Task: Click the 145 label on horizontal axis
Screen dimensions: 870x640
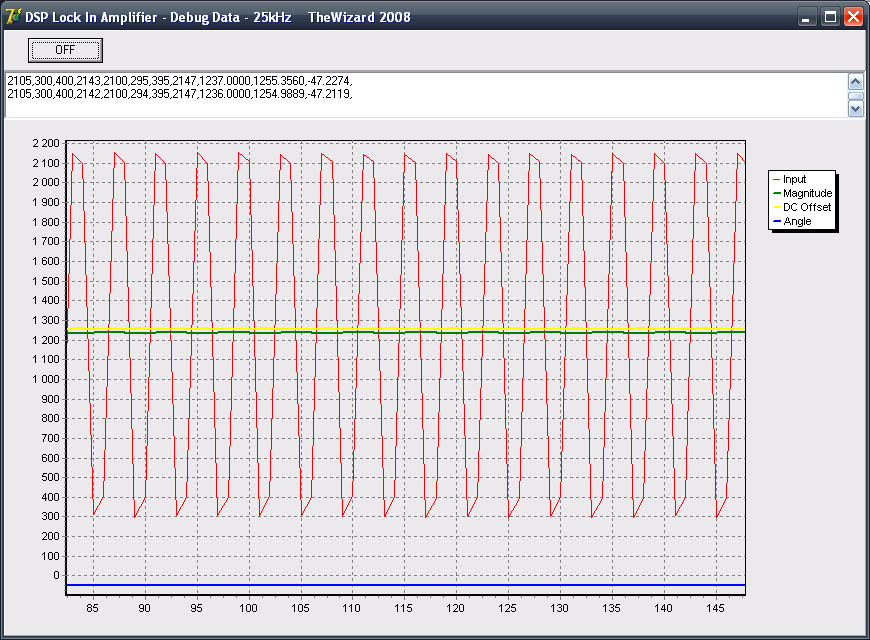Action: pos(715,607)
